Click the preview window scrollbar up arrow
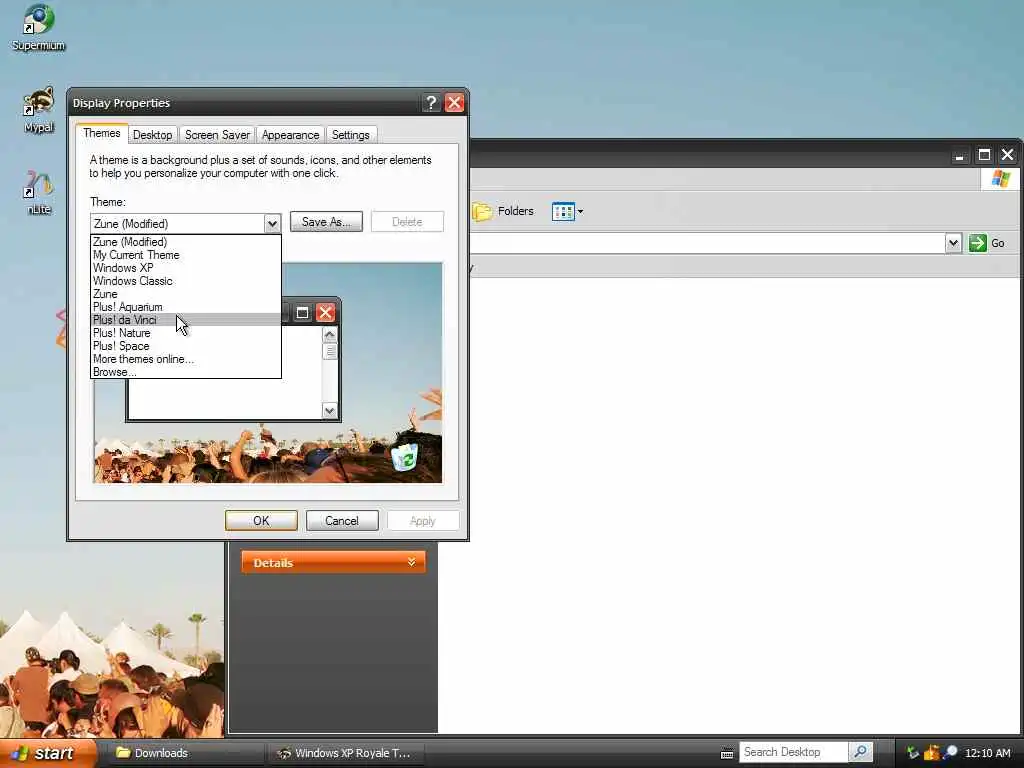 pos(330,335)
